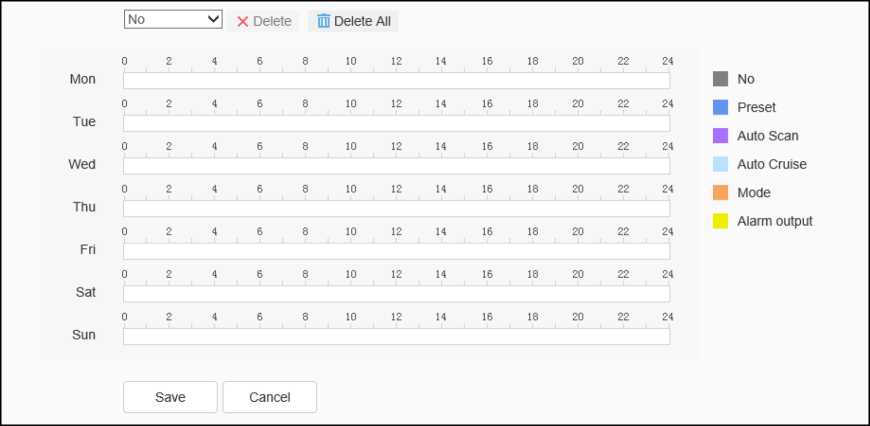The width and height of the screenshot is (870, 426).
Task: Click the trash can Delete All icon
Action: [x=323, y=21]
